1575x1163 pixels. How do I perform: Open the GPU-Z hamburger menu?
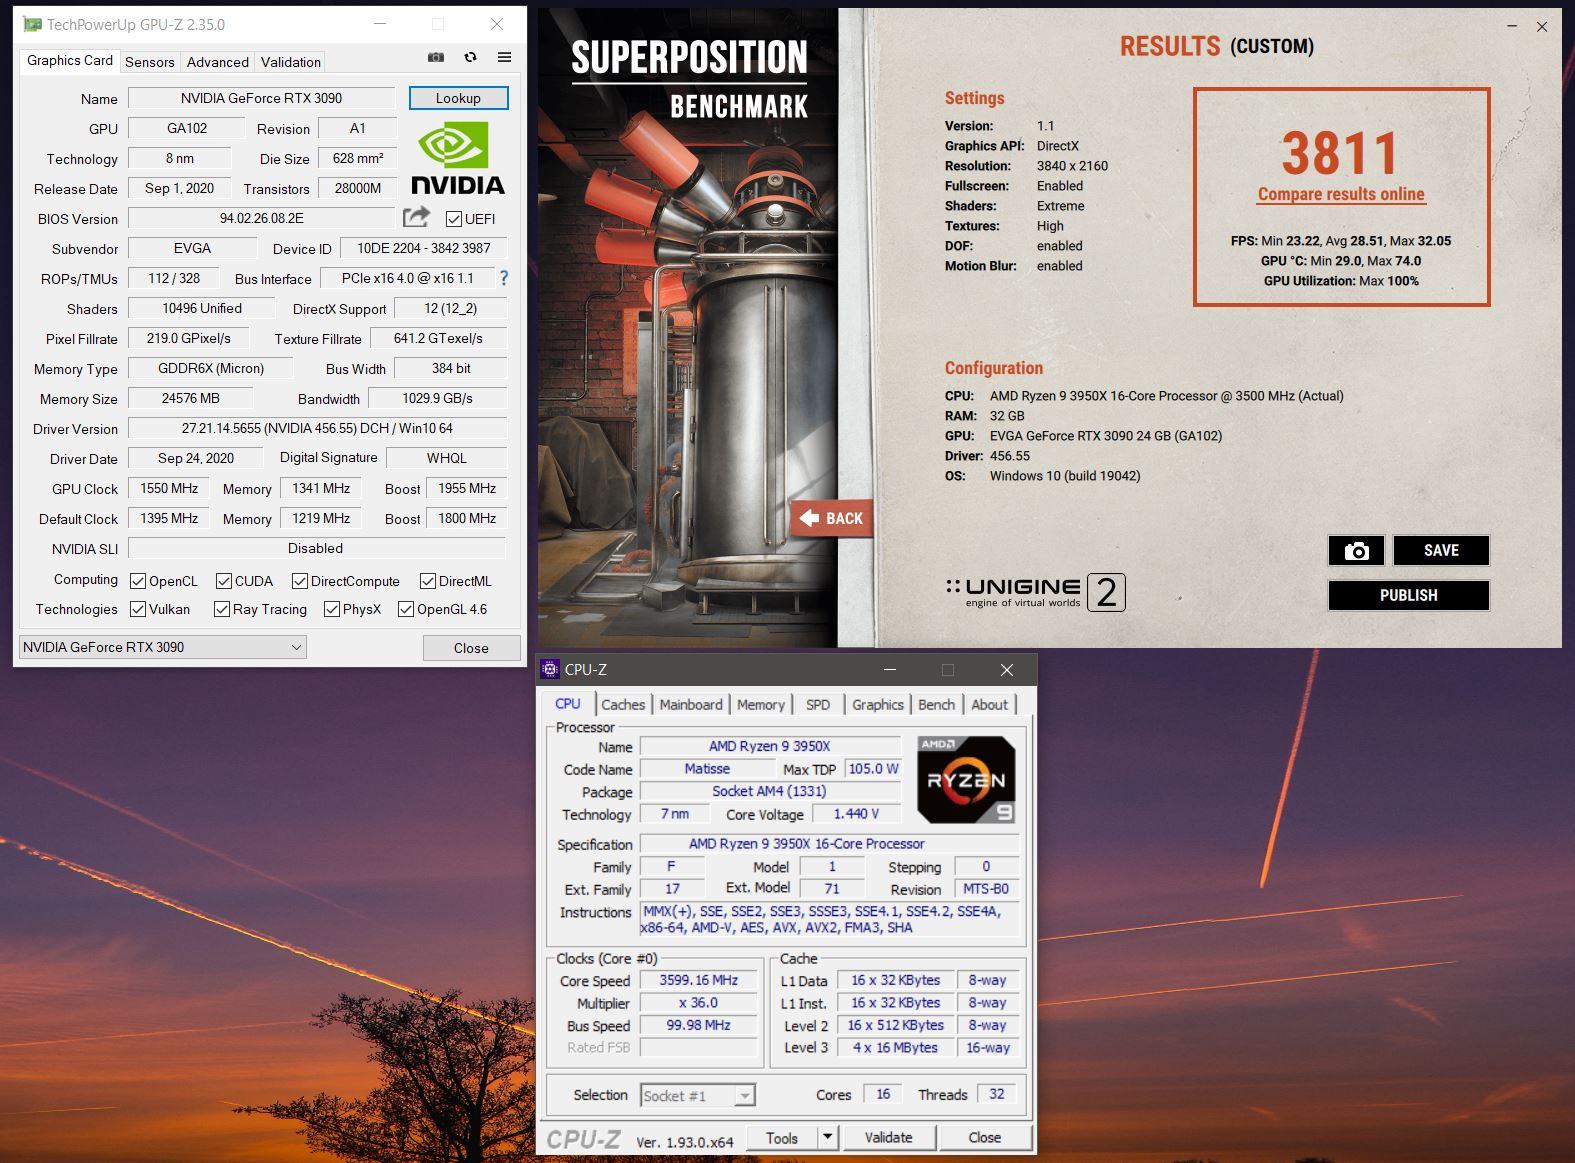tap(504, 58)
